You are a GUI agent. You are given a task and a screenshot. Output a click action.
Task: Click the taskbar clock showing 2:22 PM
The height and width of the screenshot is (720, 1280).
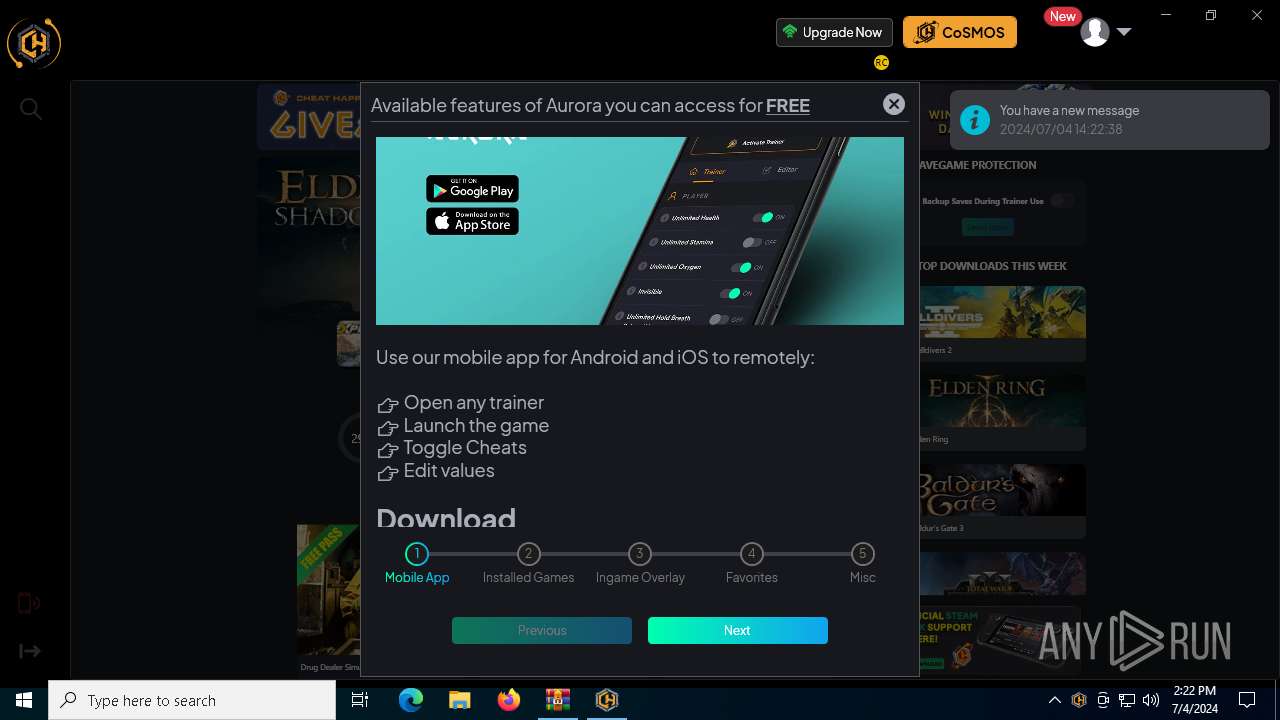(x=1195, y=700)
